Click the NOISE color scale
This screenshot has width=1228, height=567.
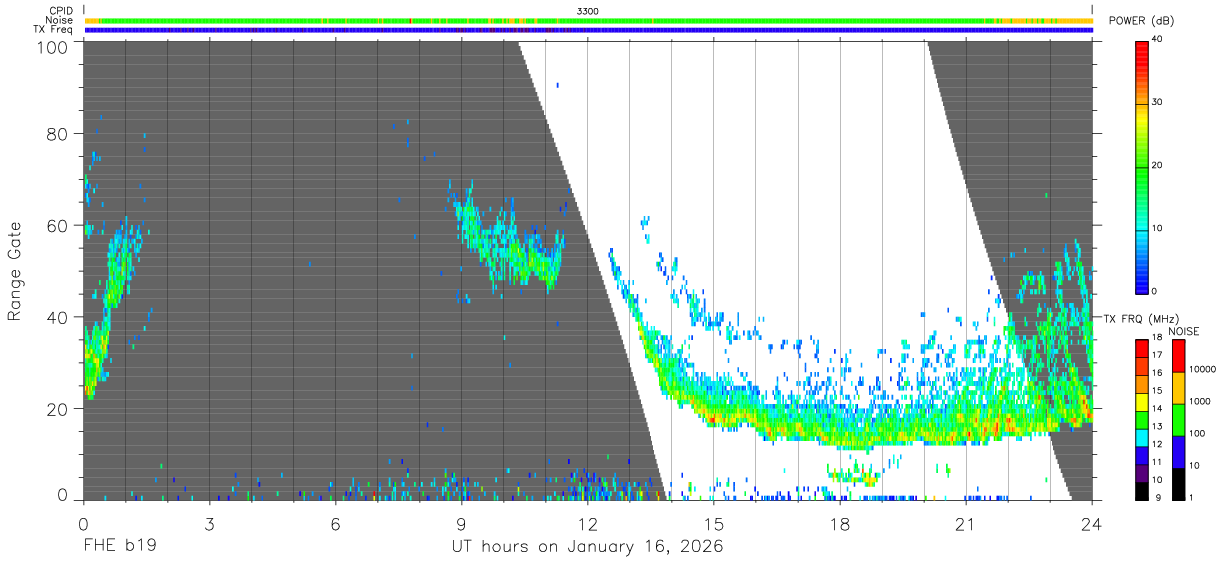pos(1179,418)
